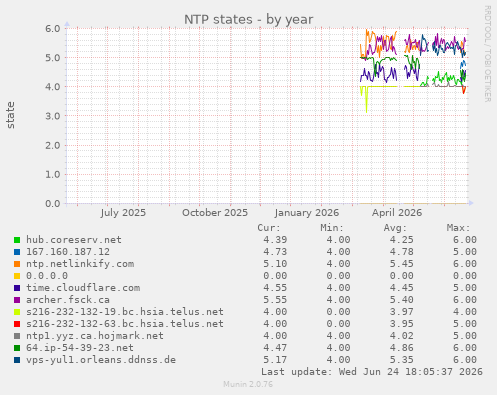
Task: Click the 2.0 y-axis tick label
Action: [53, 145]
